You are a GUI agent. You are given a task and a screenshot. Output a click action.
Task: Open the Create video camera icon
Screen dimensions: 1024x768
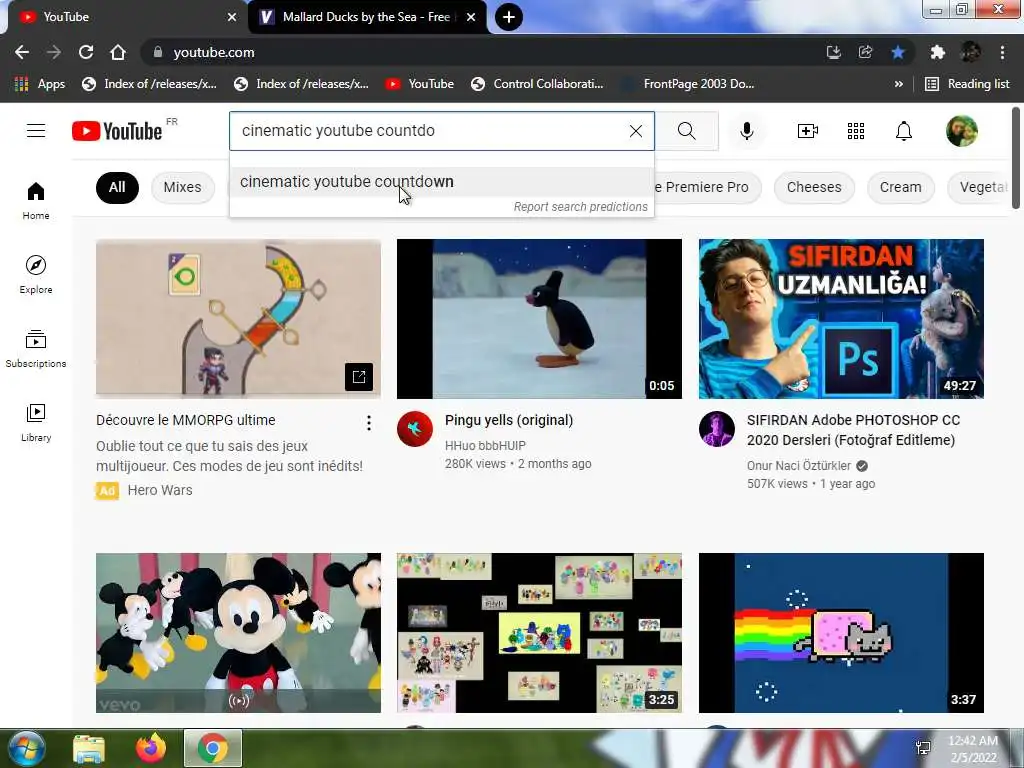808,131
